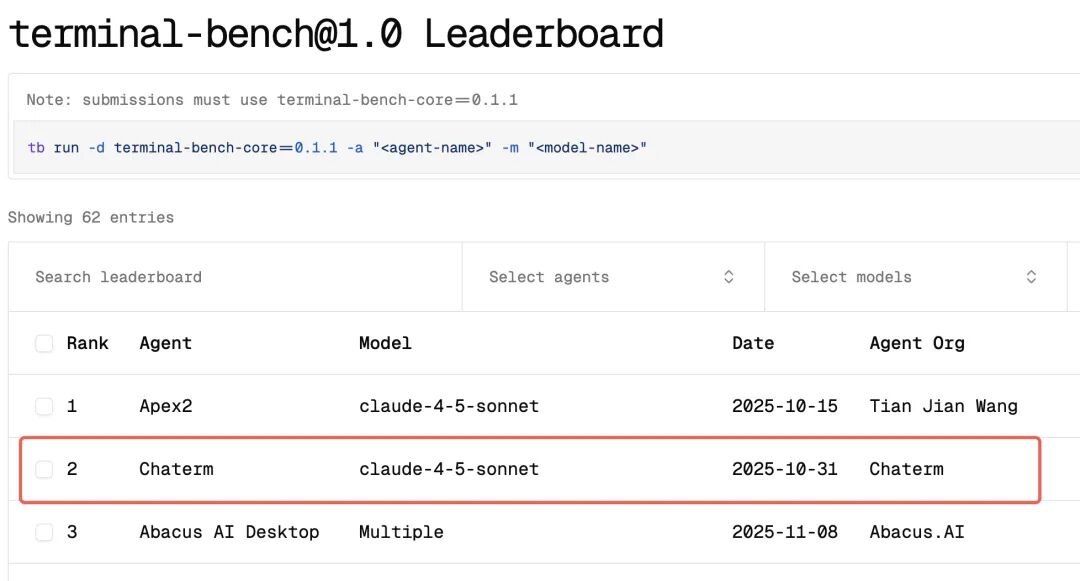Viewport: 1080px width, 581px height.
Task: Click the Abacus.AI org name
Action: [917, 532]
